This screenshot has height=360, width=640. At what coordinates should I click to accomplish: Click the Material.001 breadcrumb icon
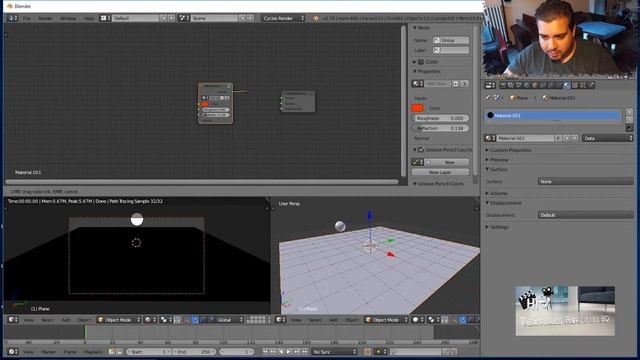tap(545, 98)
